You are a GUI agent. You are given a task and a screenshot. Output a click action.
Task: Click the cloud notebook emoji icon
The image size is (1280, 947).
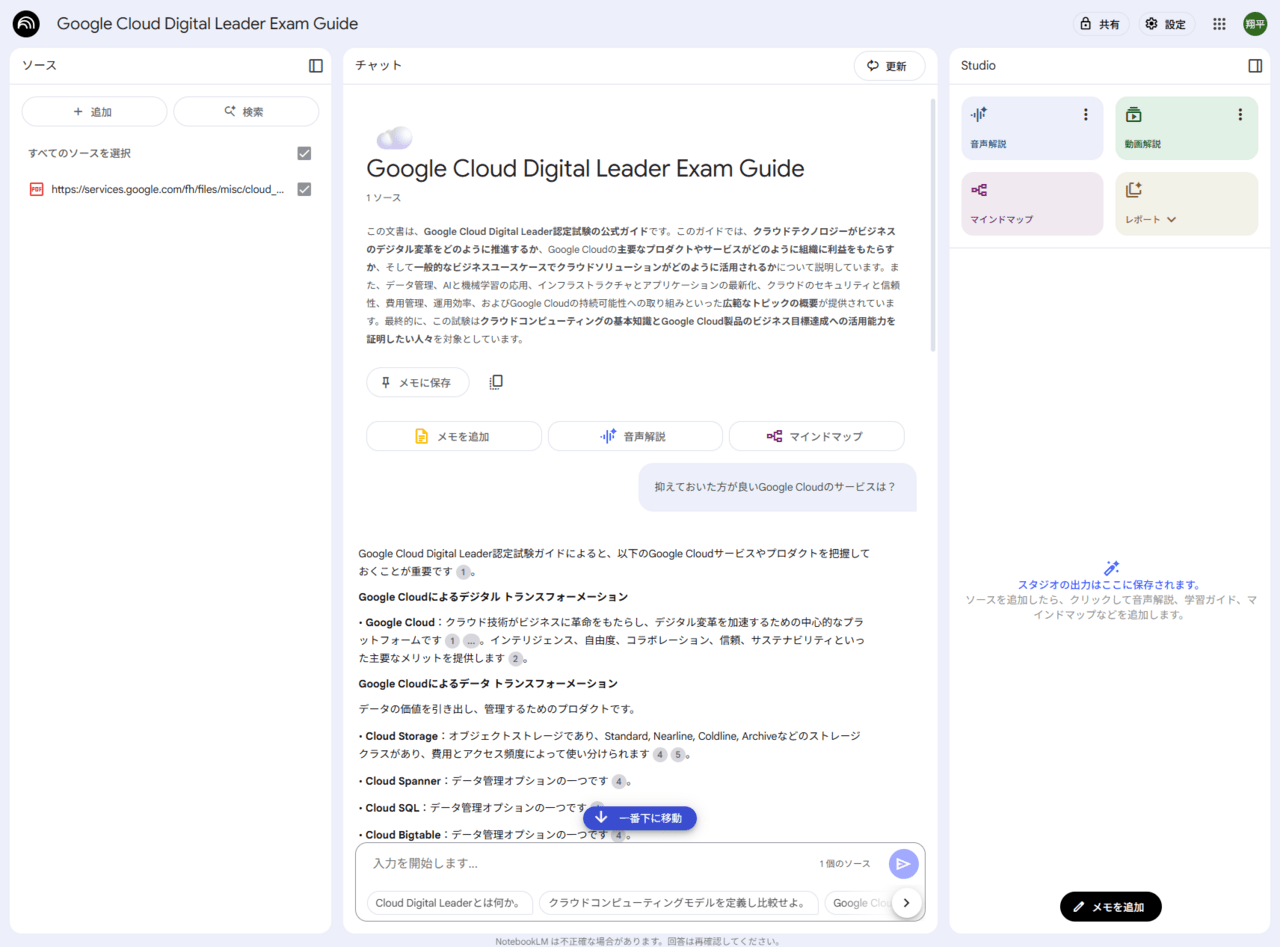(x=394, y=138)
